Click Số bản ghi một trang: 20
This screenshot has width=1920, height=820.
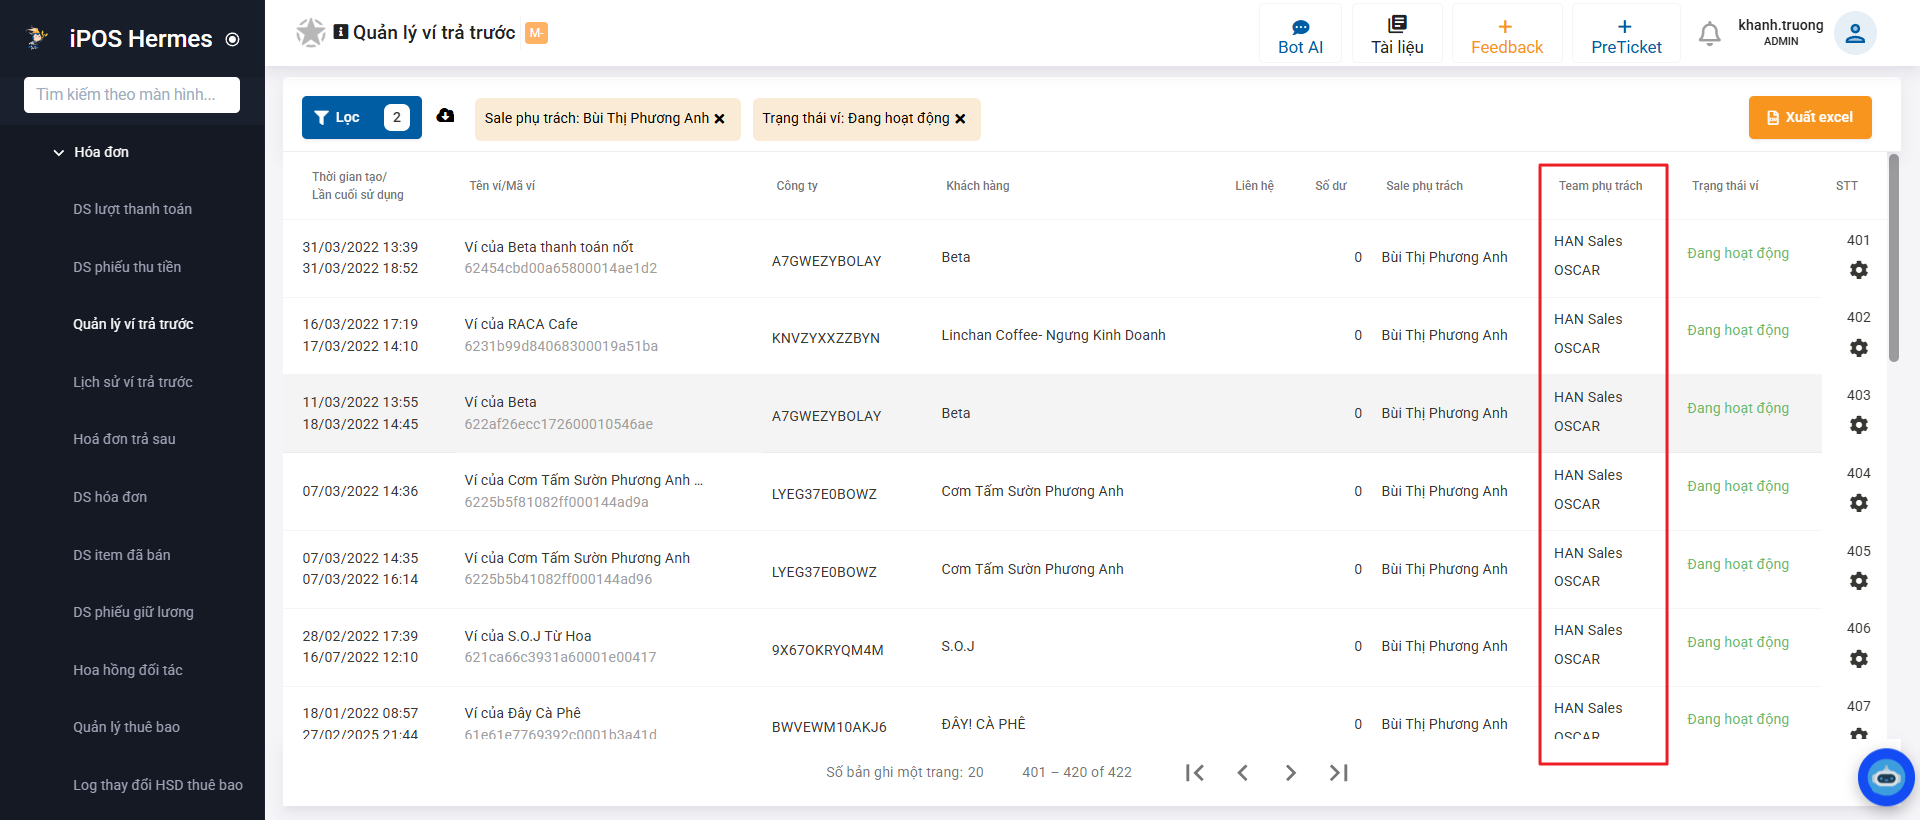(905, 772)
